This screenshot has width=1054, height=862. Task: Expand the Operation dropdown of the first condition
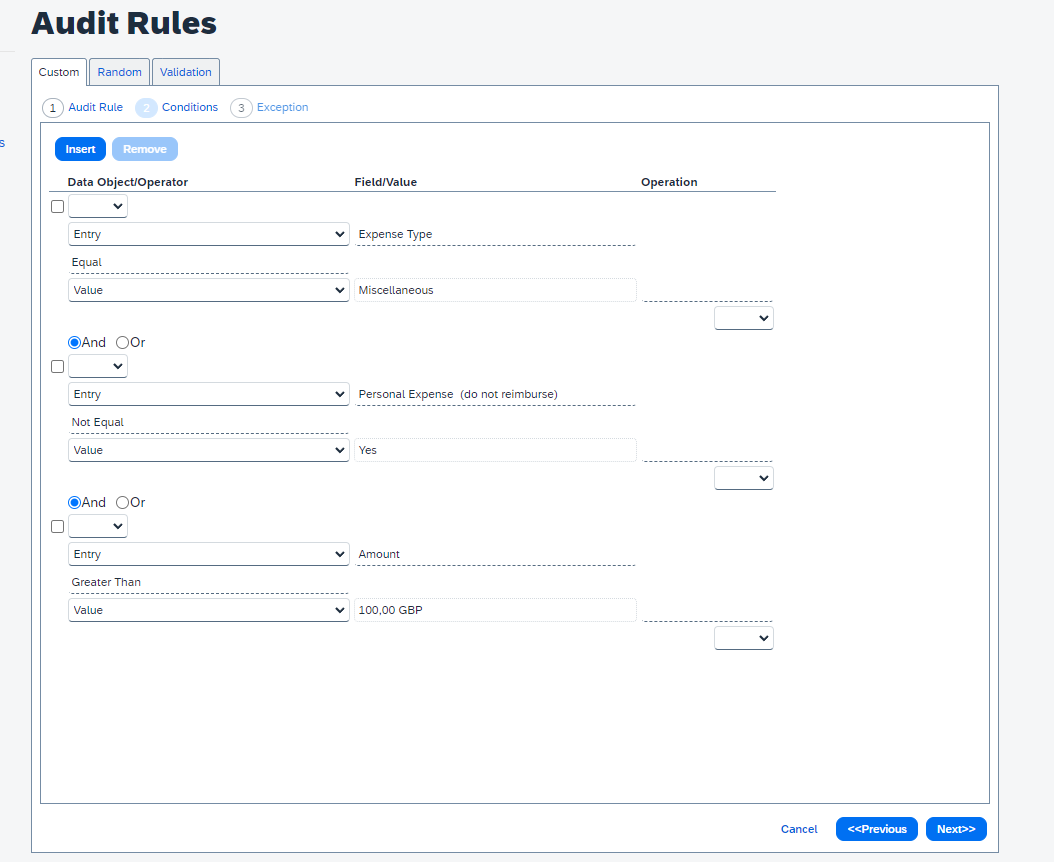click(743, 318)
